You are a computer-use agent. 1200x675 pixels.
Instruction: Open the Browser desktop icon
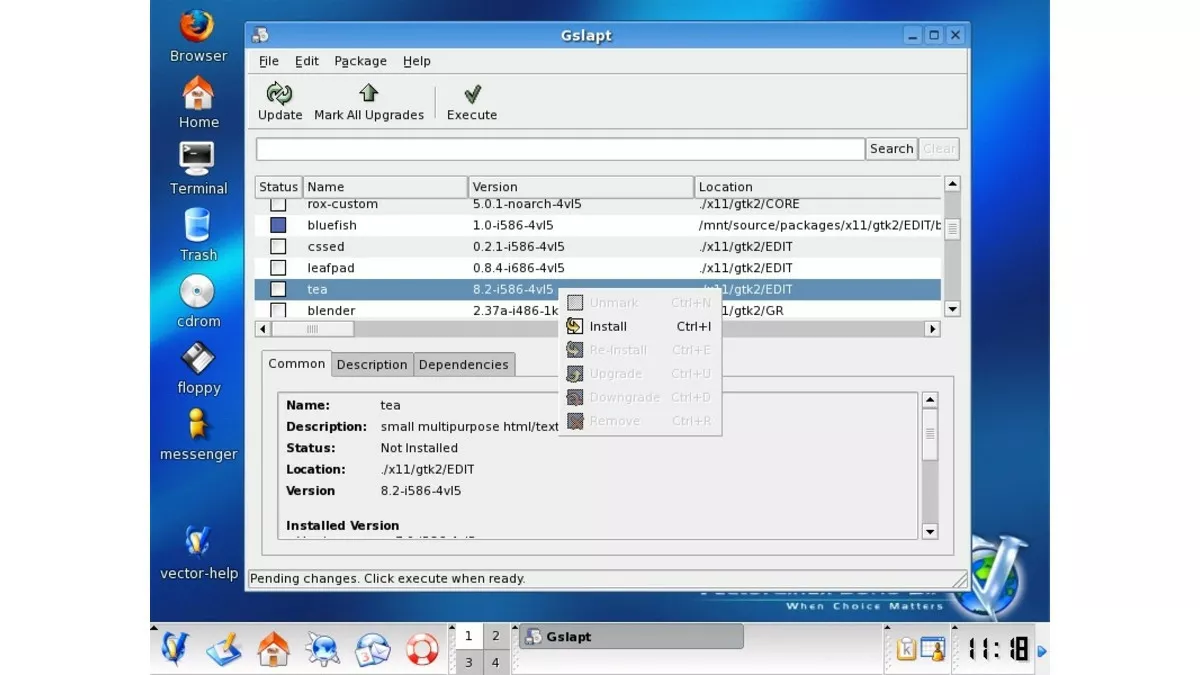pos(198,25)
